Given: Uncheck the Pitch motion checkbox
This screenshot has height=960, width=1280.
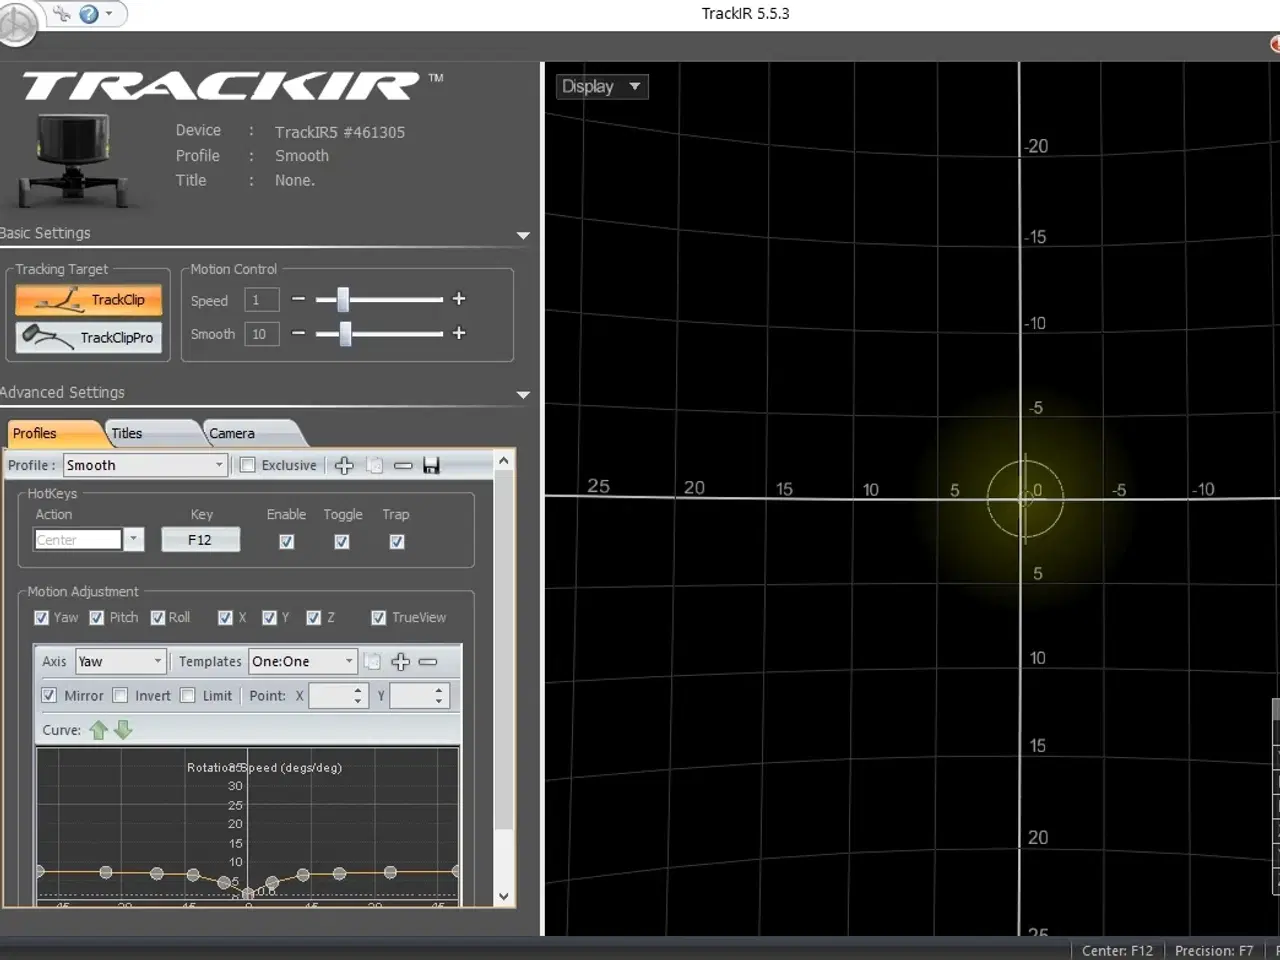Looking at the screenshot, I should point(97,617).
